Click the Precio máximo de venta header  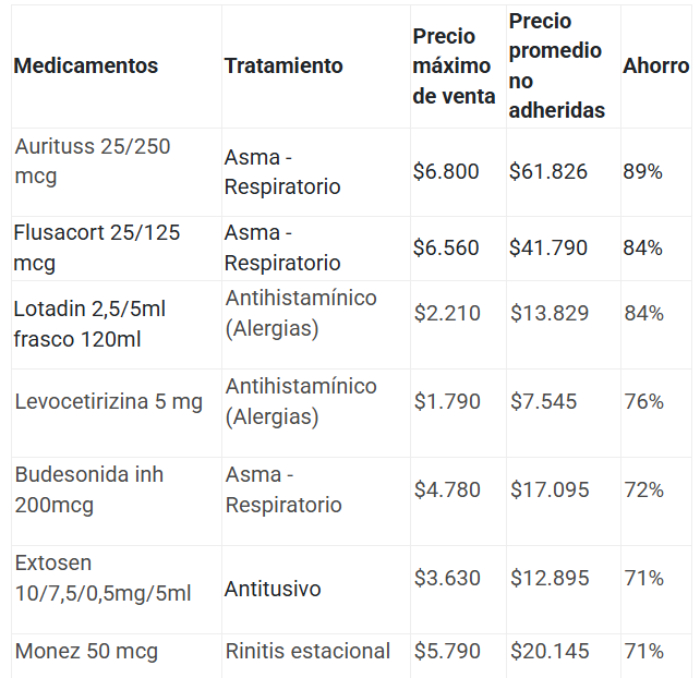[454, 66]
